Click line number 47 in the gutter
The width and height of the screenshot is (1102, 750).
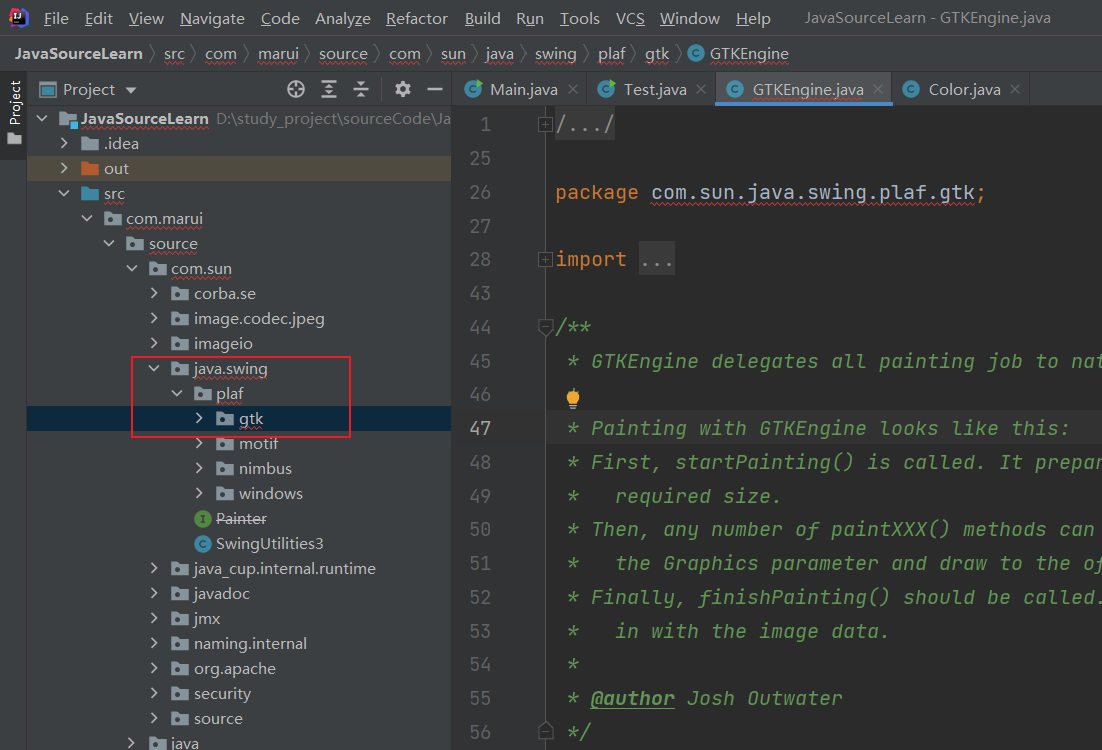point(480,428)
